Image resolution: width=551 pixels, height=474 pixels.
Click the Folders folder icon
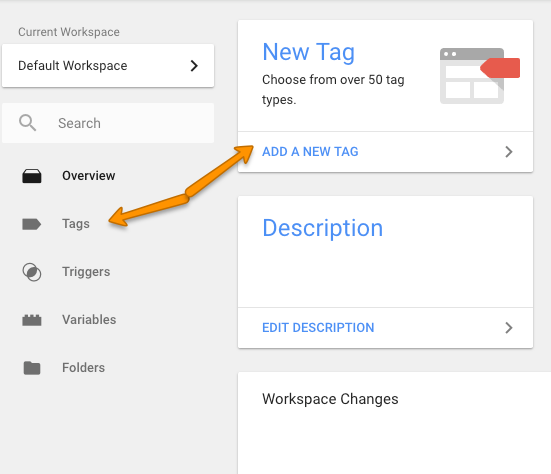(x=32, y=368)
